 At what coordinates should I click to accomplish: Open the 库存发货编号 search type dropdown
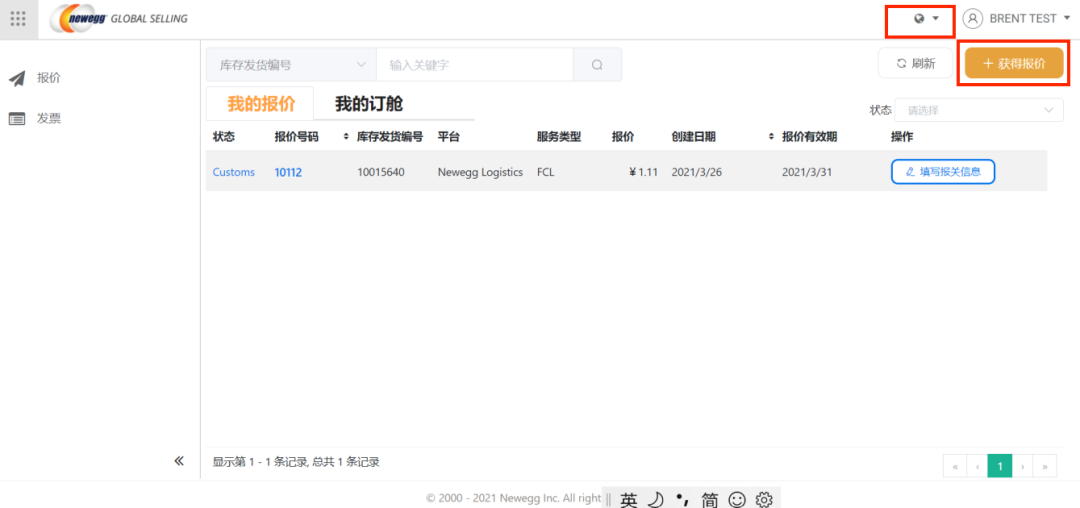point(291,65)
